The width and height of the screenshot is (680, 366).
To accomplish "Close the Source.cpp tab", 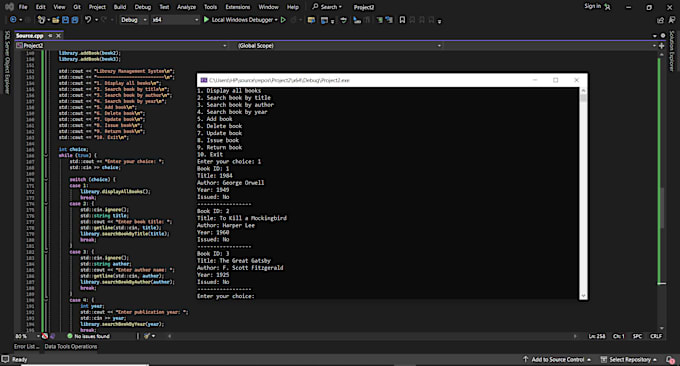I will (x=59, y=36).
